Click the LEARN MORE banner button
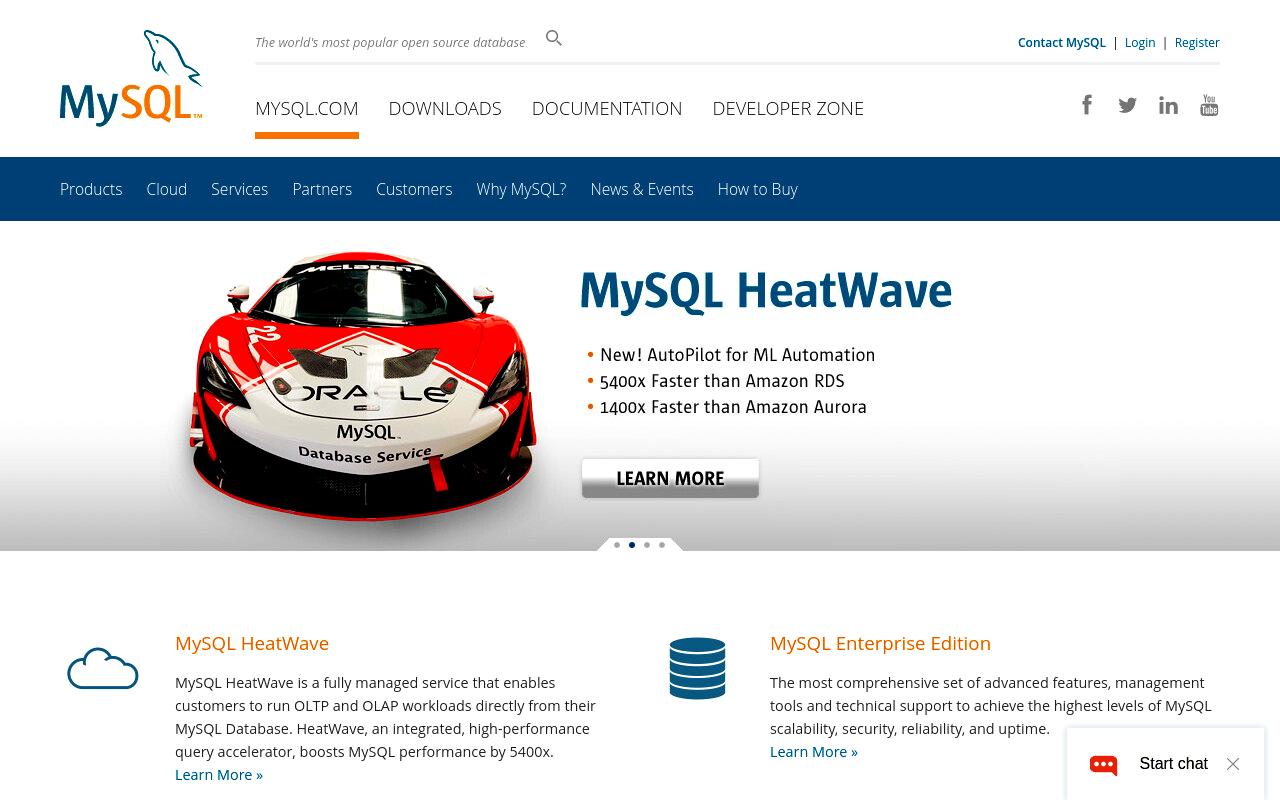This screenshot has height=800, width=1280. (x=670, y=478)
